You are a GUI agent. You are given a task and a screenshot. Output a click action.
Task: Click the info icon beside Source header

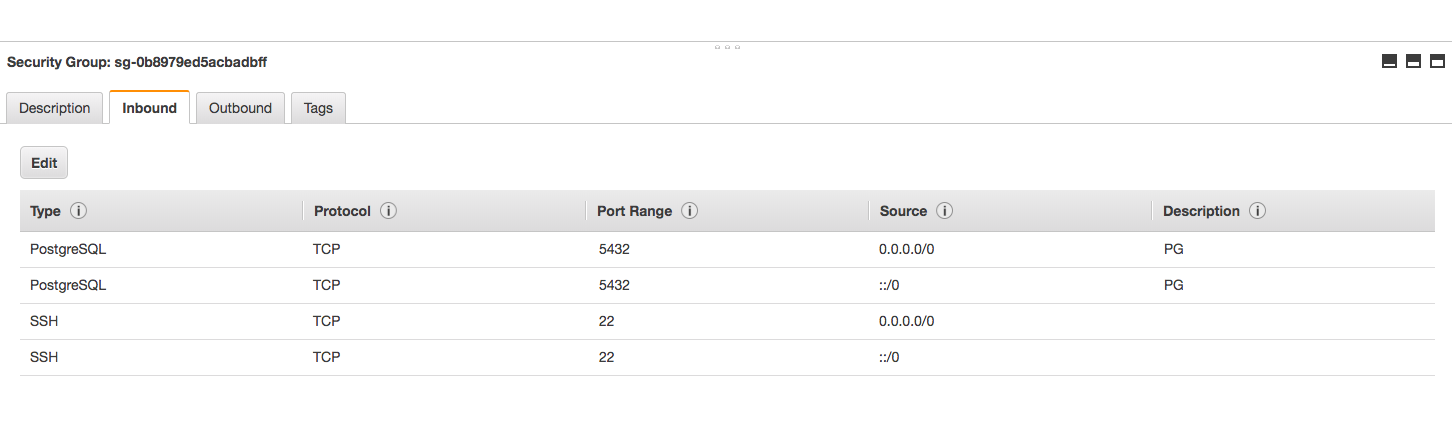pos(944,211)
